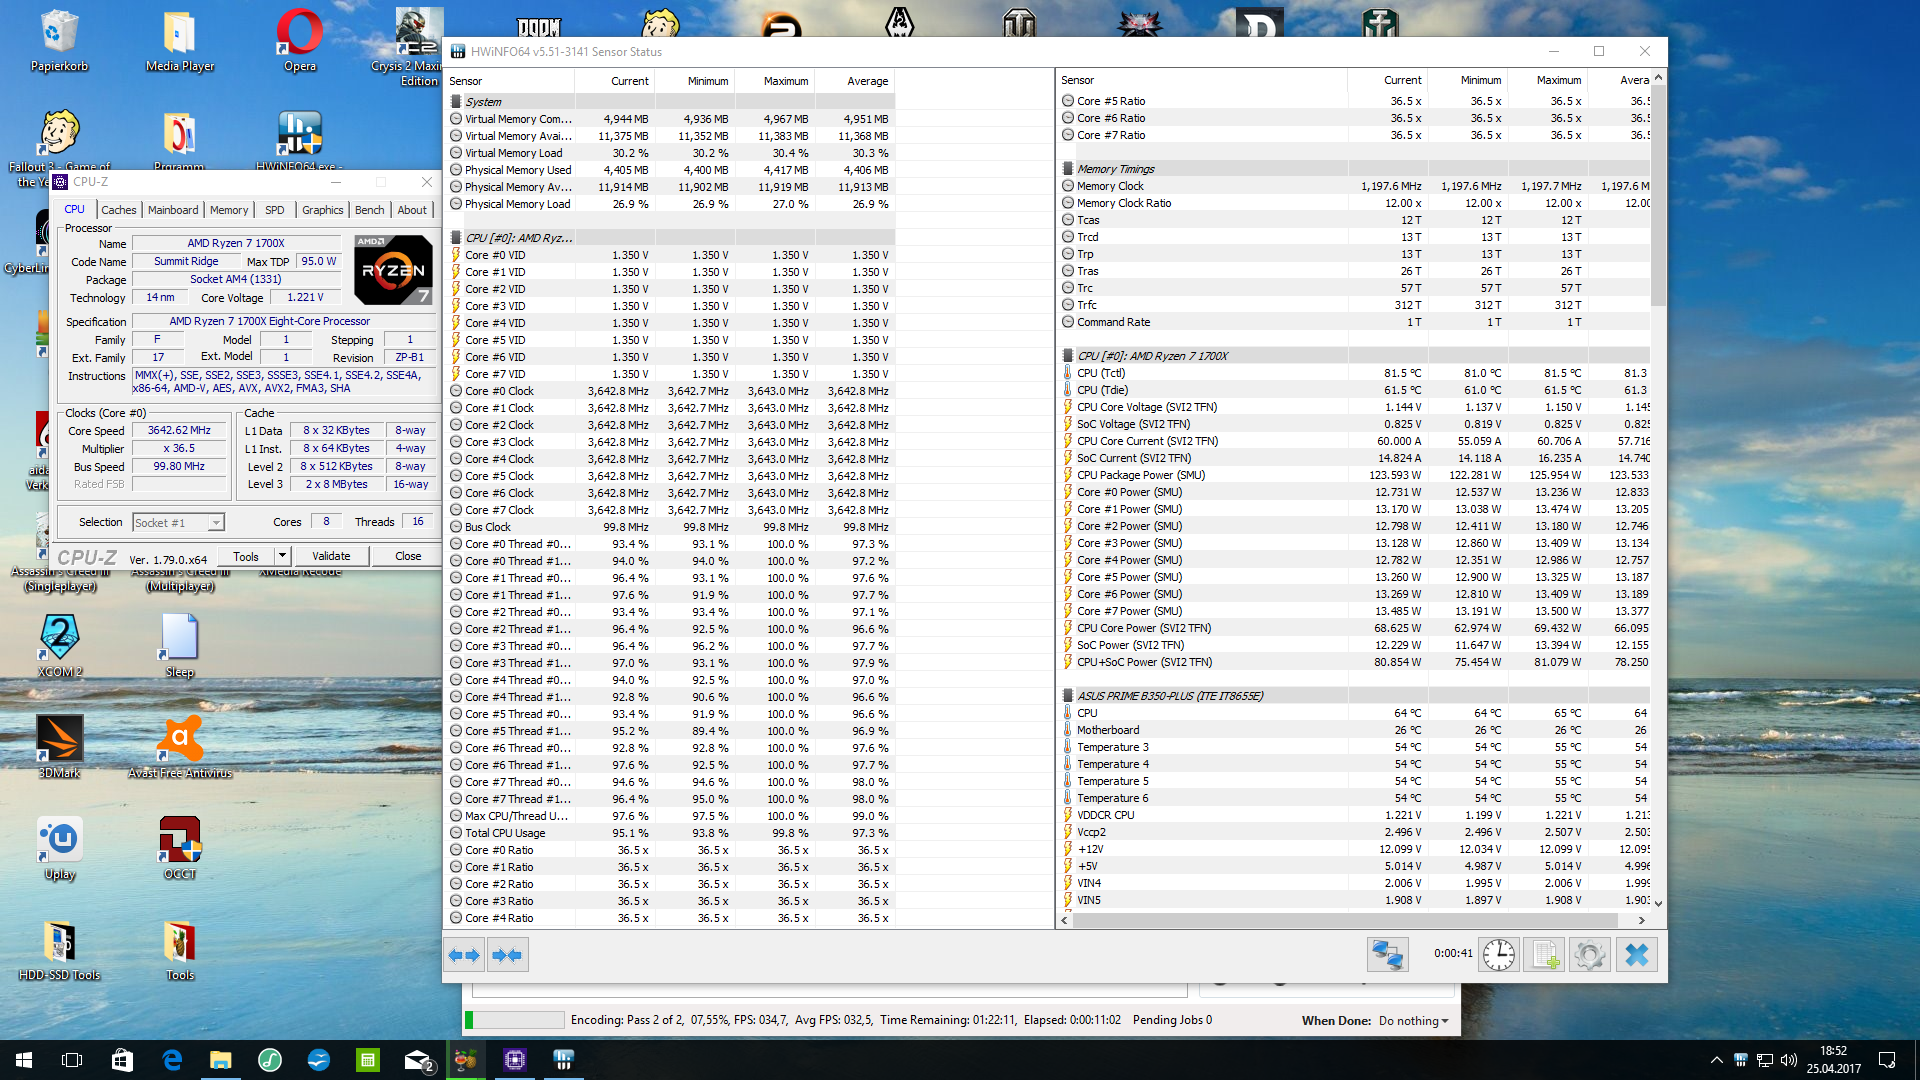Expand the Tools dropdown arrow in CPU-Z

pos(282,557)
